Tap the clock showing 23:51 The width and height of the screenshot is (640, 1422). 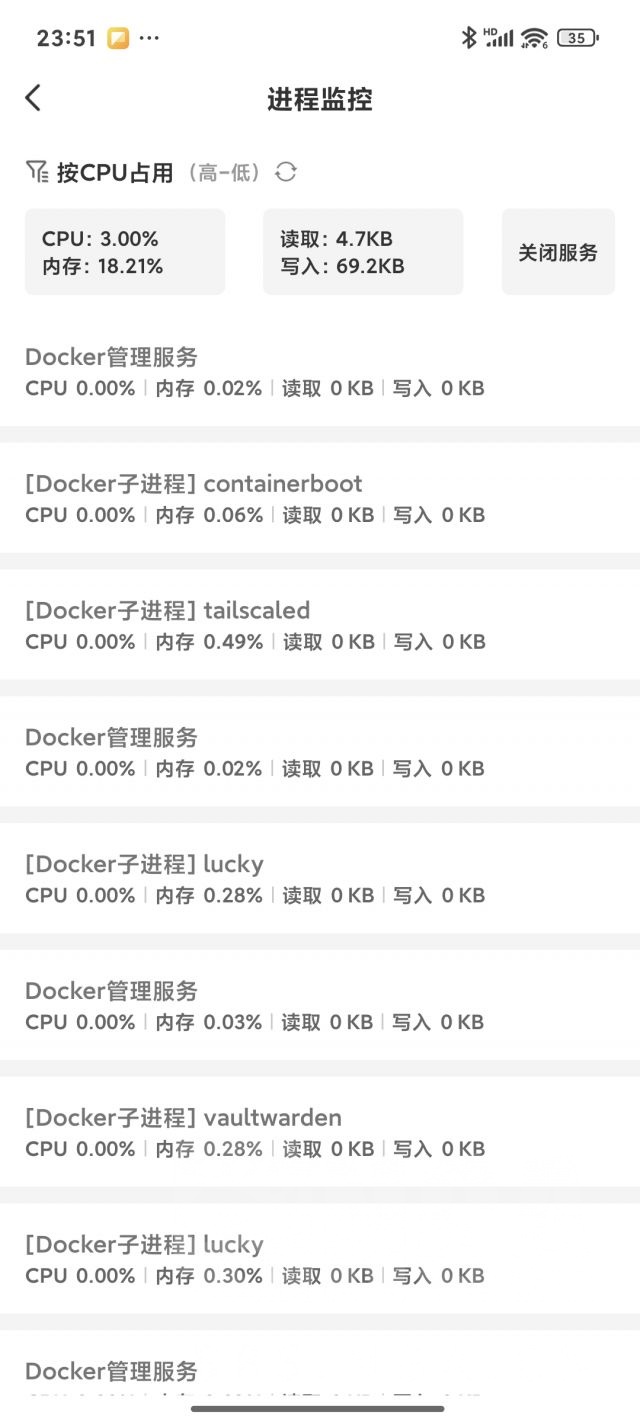(63, 37)
